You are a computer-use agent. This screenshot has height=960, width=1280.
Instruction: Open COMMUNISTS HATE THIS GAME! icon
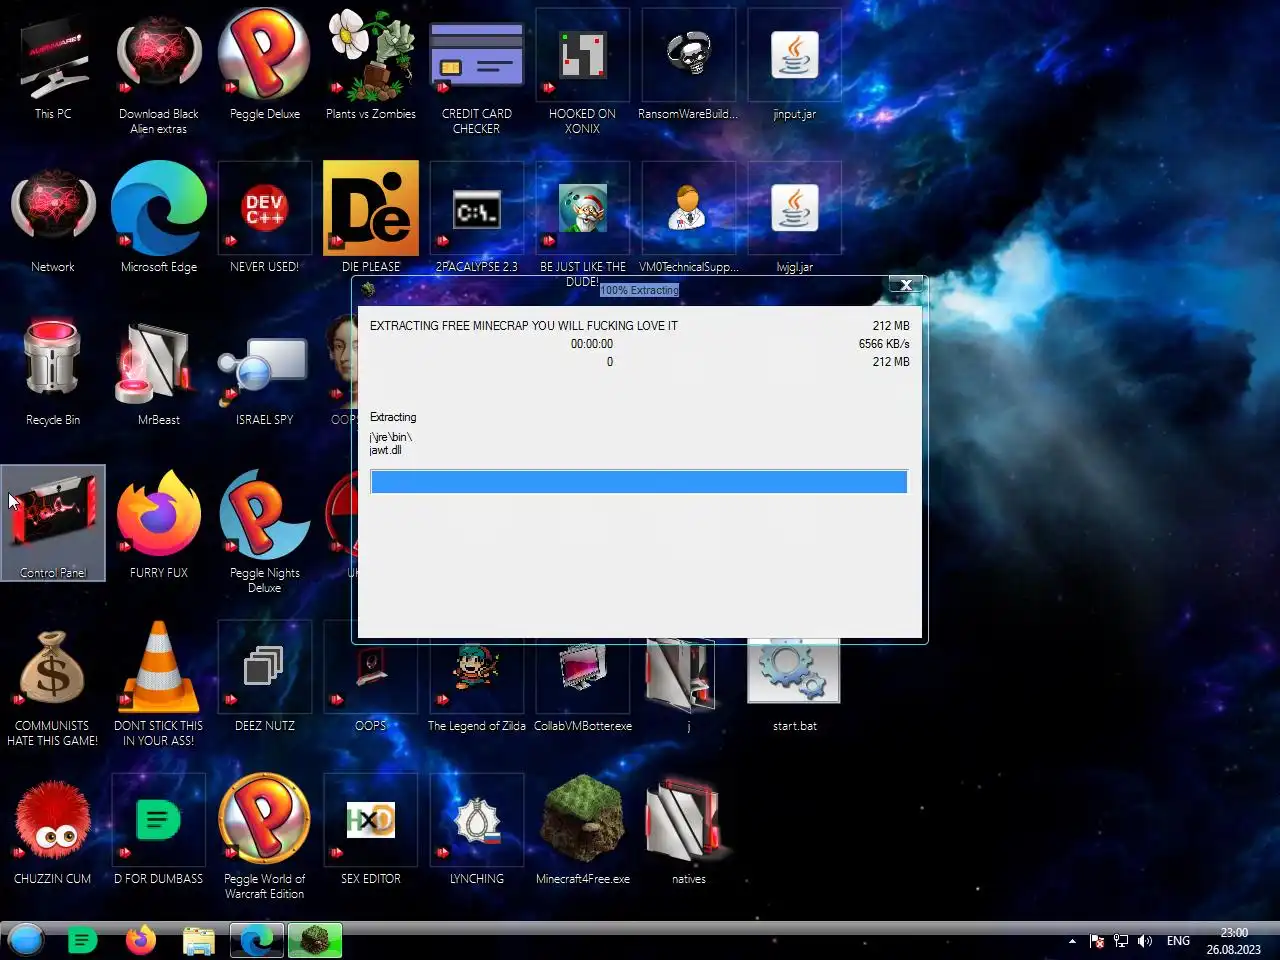click(x=53, y=685)
